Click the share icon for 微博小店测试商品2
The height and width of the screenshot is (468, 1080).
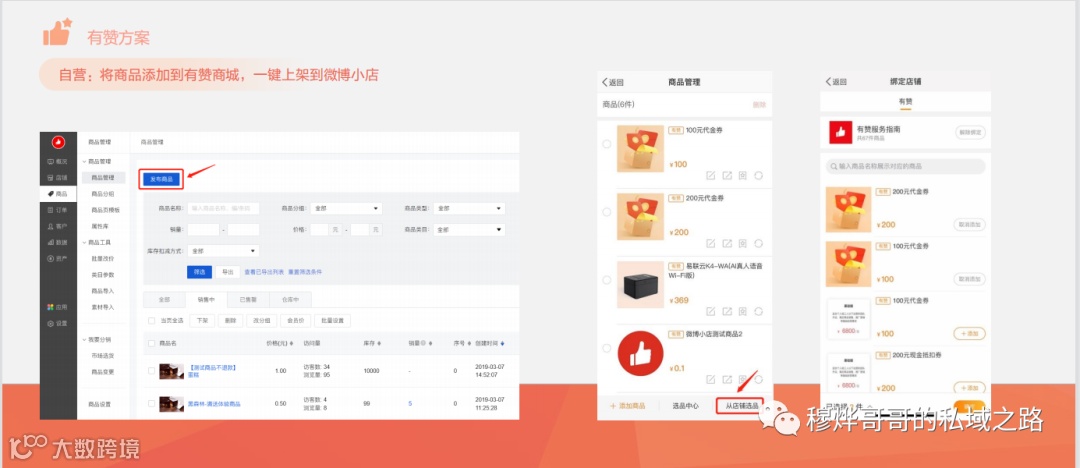tap(727, 379)
